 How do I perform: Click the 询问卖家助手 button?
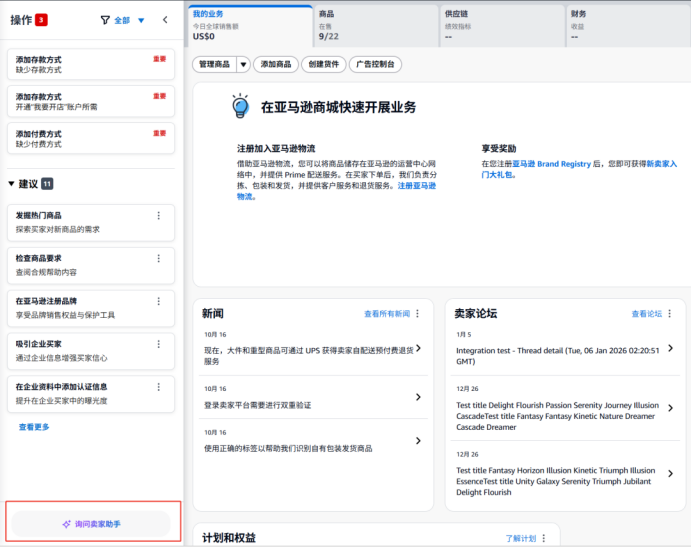[x=91, y=524]
